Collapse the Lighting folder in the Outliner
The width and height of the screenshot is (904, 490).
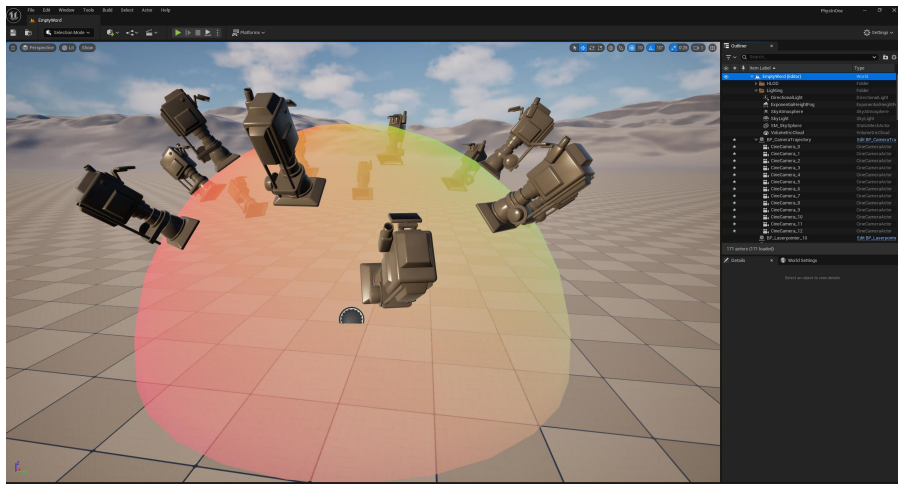pyautogui.click(x=756, y=91)
